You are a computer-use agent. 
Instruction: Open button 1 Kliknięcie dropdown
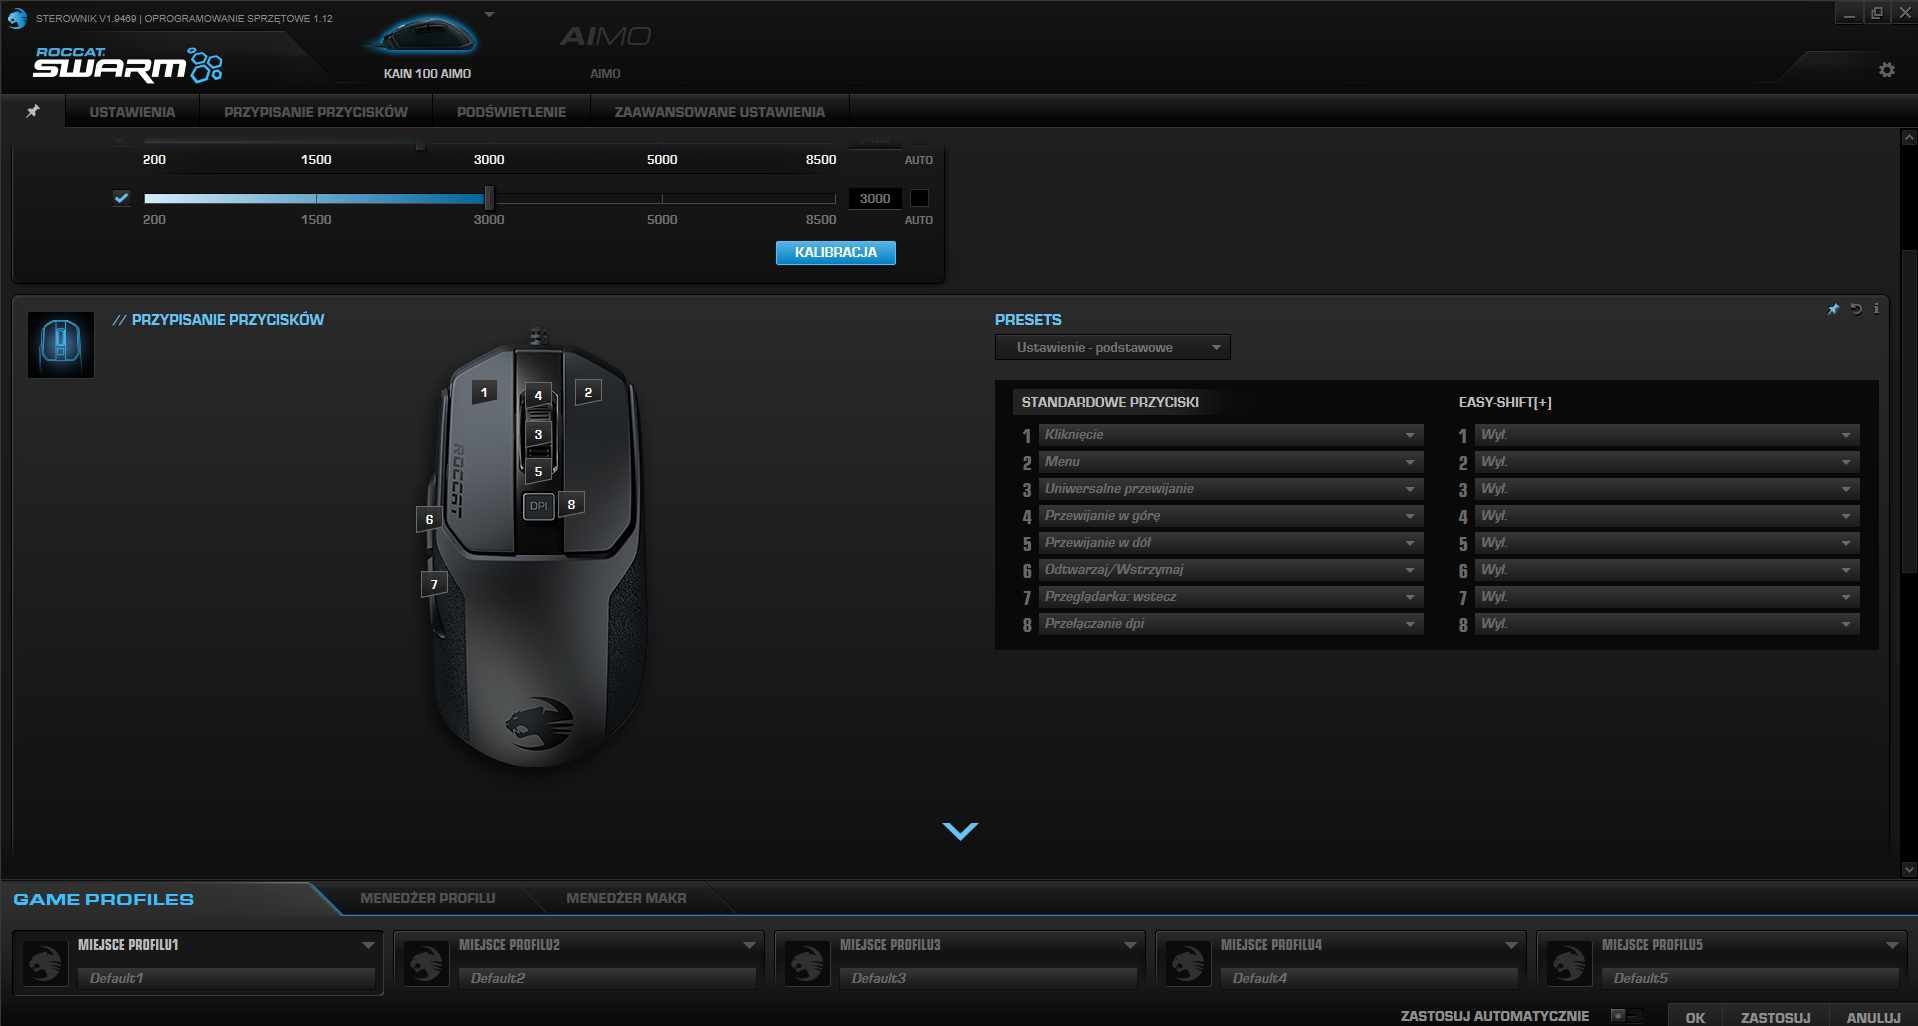pos(1230,434)
